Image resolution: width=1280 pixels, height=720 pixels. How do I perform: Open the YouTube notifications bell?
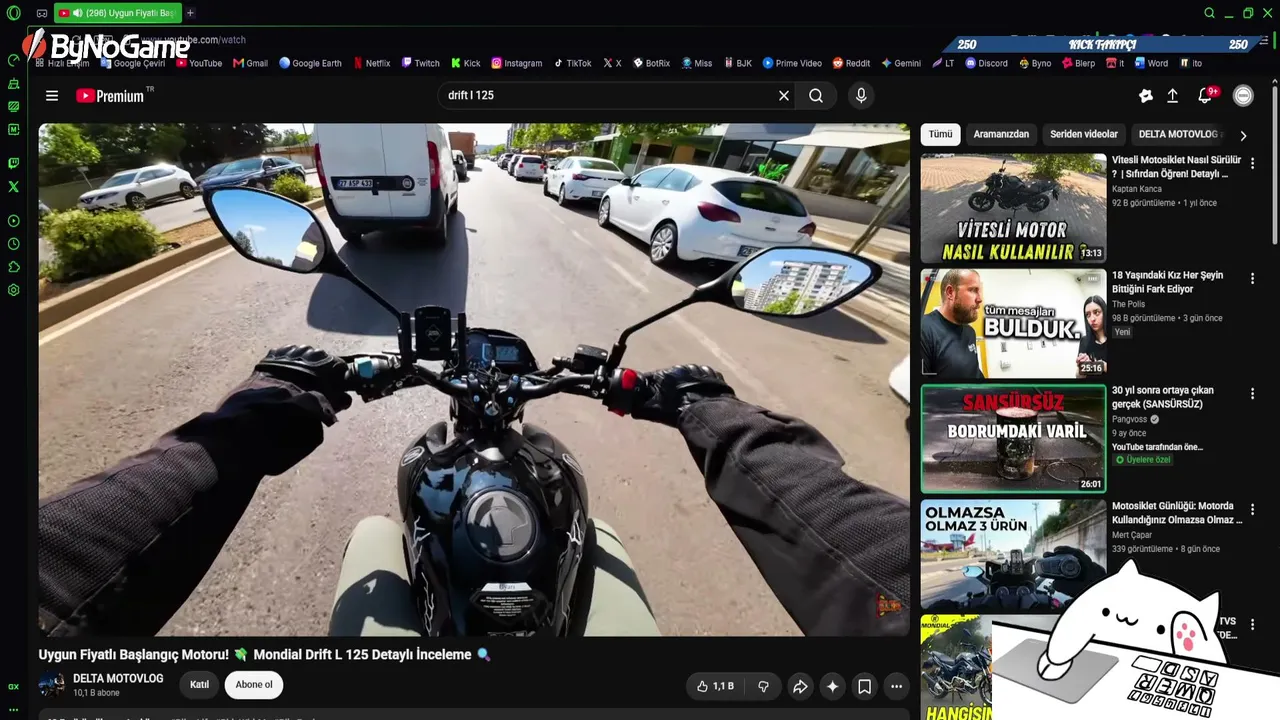1206,96
